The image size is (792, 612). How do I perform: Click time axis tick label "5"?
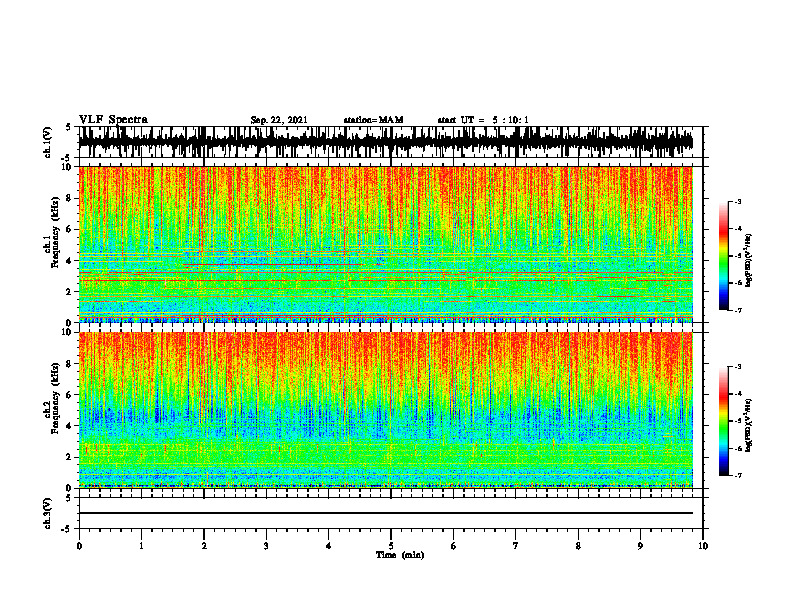click(391, 546)
